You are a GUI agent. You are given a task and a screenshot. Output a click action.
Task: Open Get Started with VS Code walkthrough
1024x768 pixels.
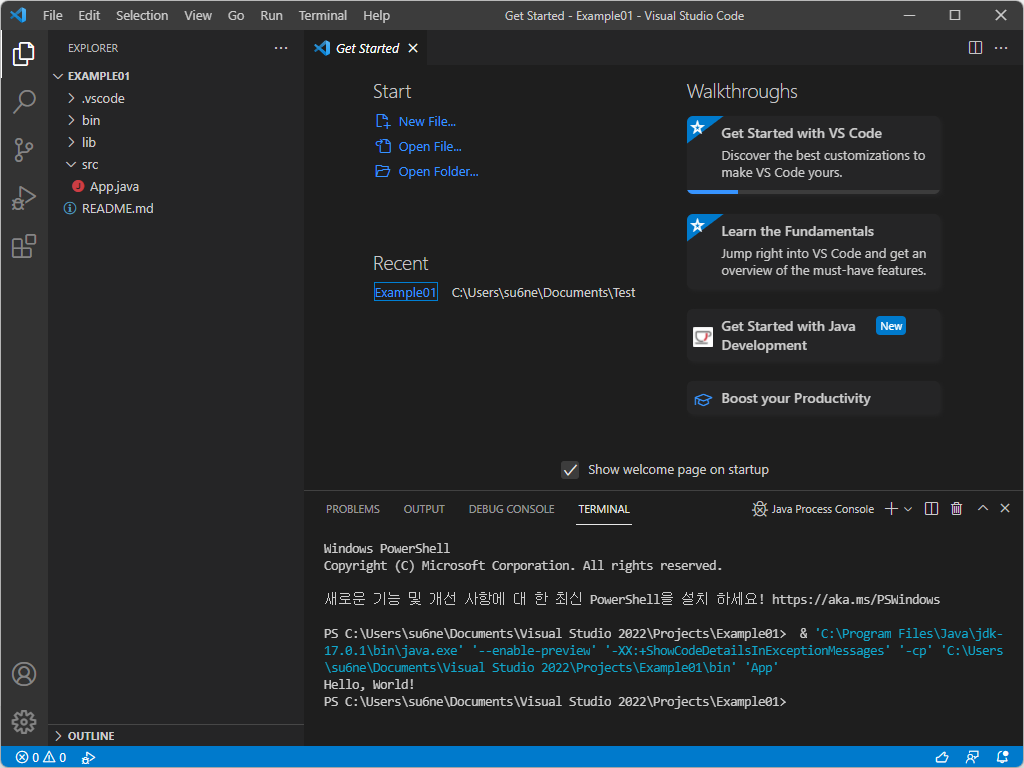tap(813, 154)
